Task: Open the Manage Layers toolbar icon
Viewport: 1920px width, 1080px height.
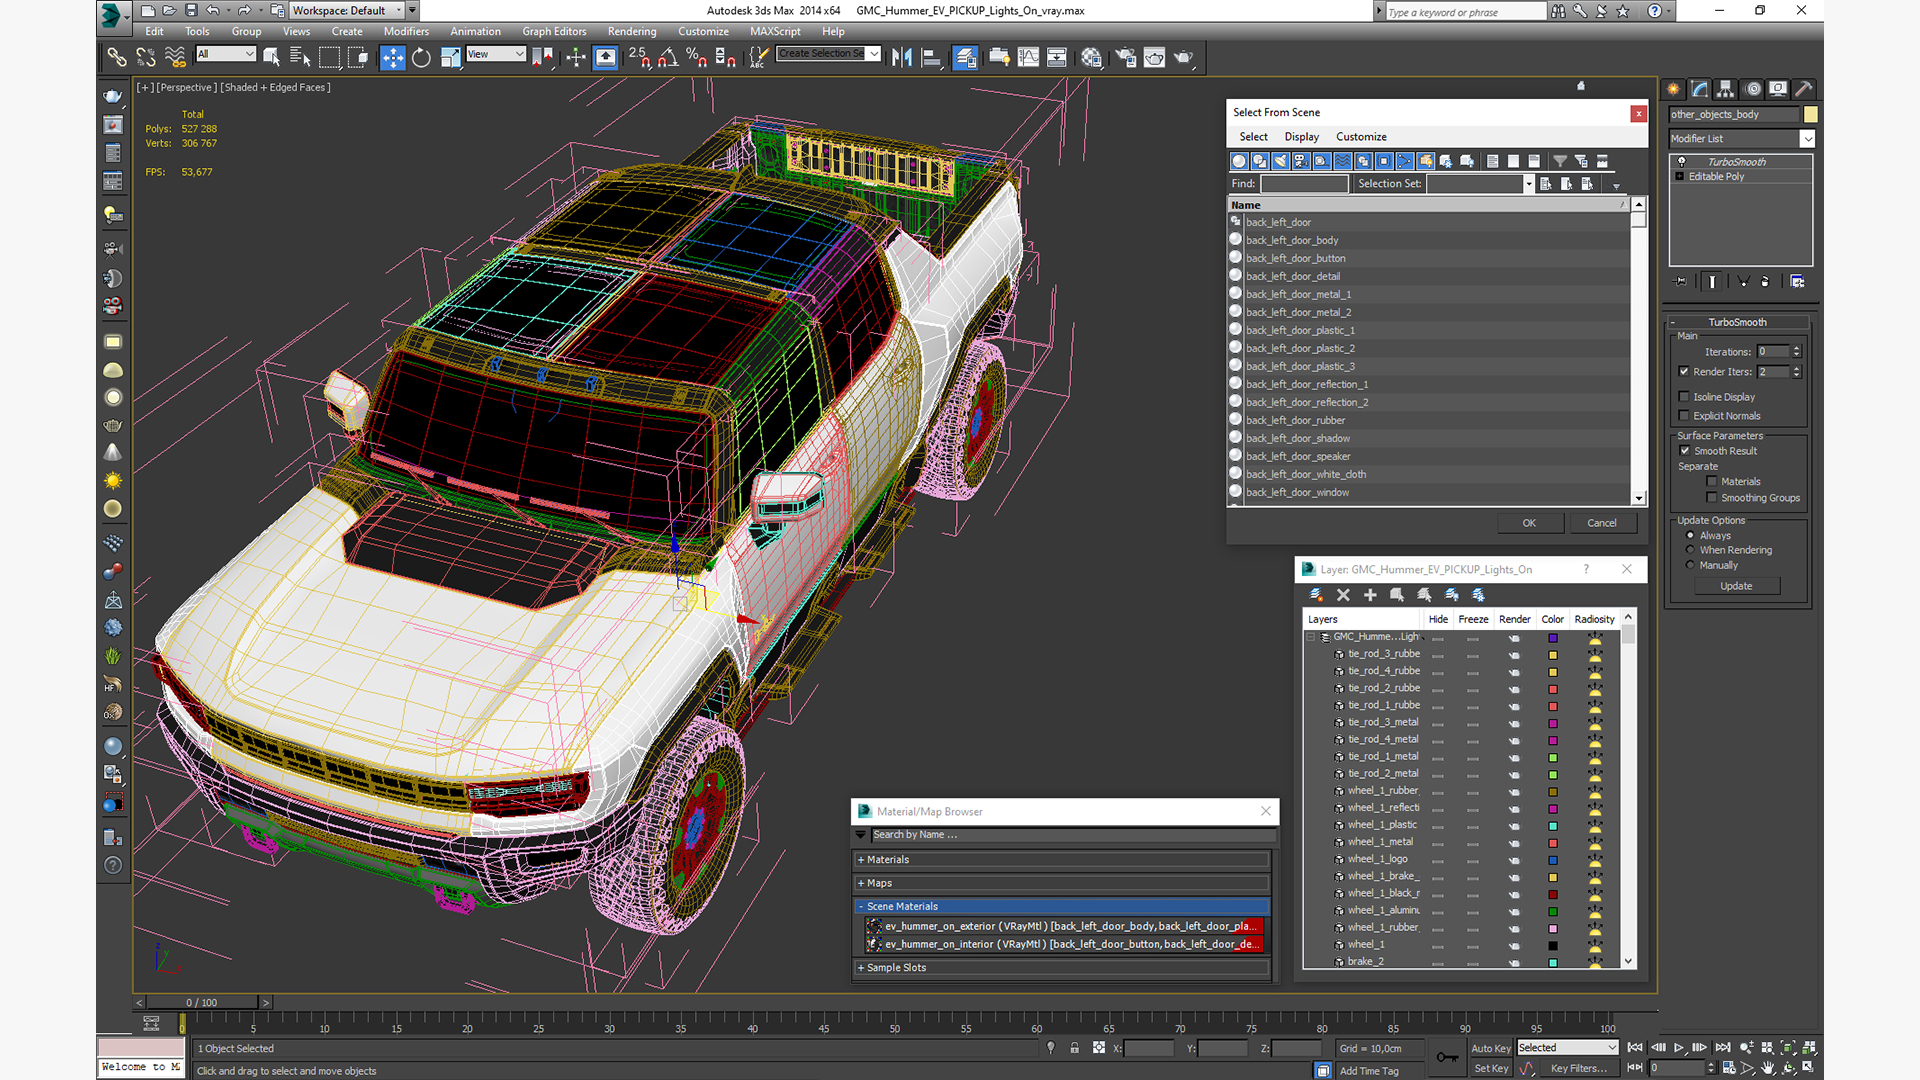Action: coord(965,58)
